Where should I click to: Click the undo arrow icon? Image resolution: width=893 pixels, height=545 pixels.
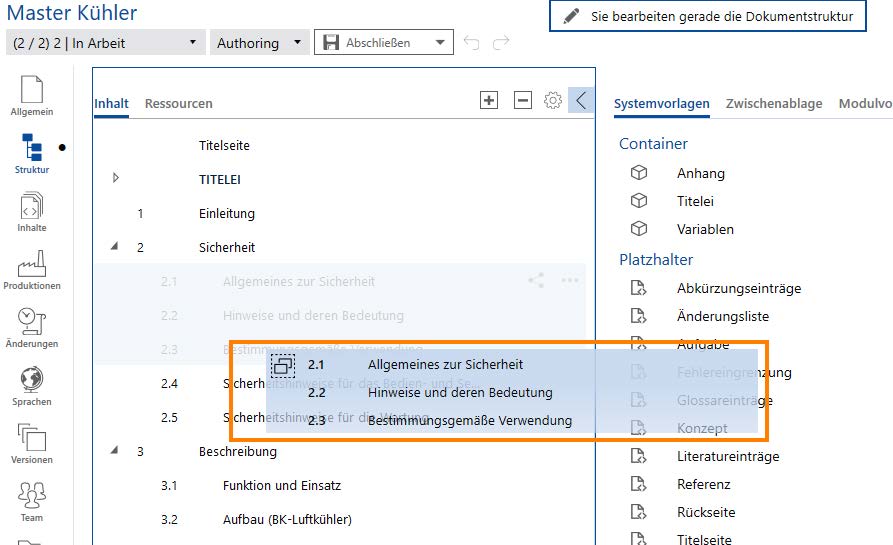click(x=472, y=43)
